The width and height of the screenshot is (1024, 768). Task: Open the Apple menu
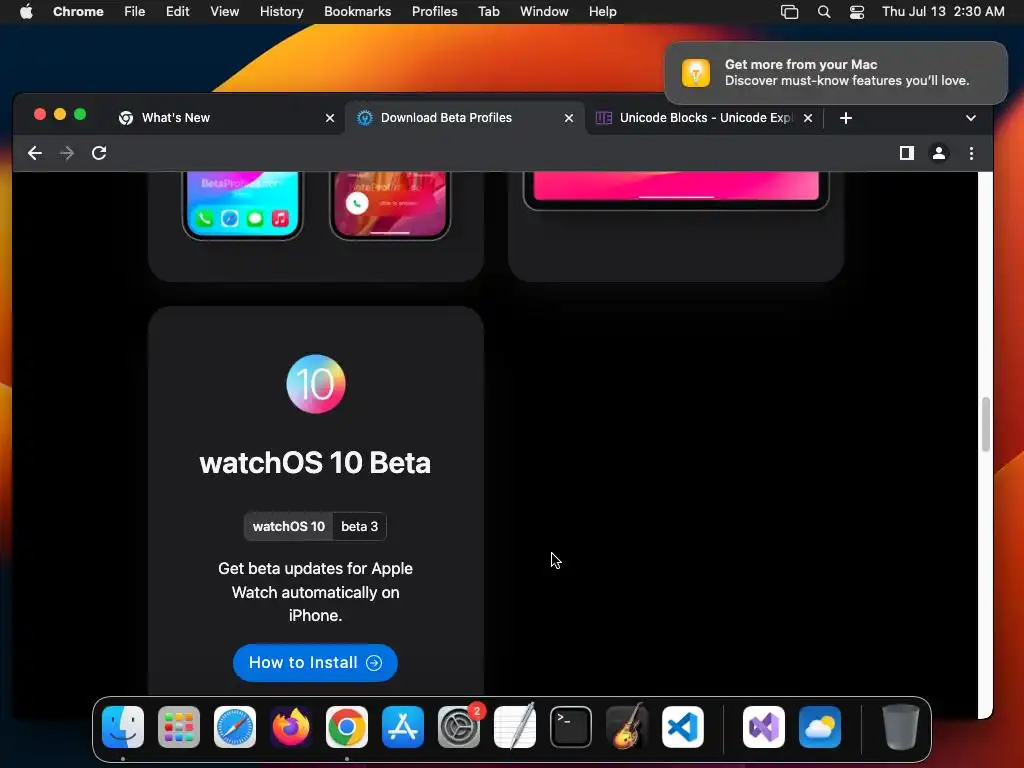pos(26,11)
